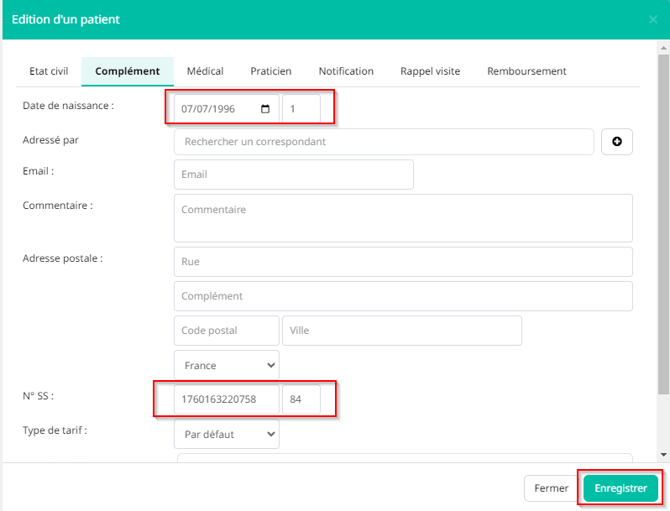
Task: Expand the Type de tarif dropdown
Action: pos(226,434)
